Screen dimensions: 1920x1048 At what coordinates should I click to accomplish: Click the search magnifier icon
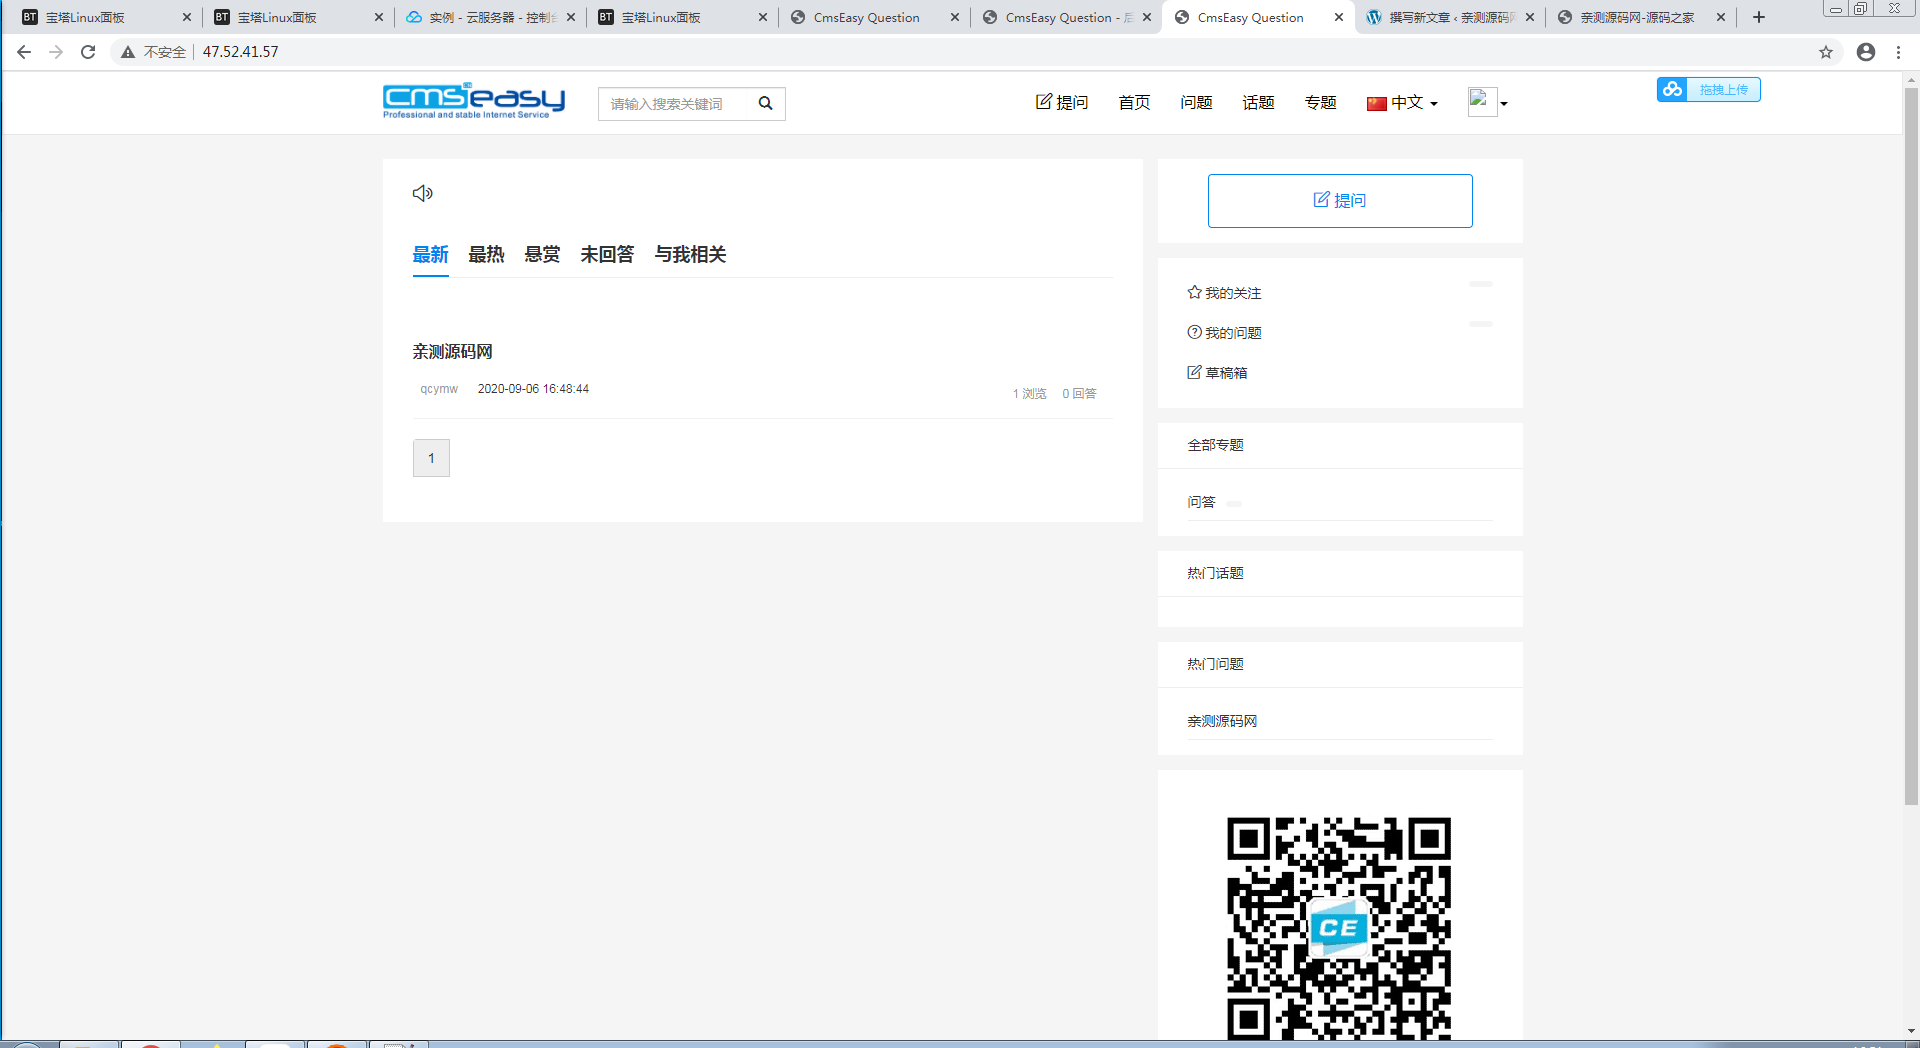(x=765, y=103)
